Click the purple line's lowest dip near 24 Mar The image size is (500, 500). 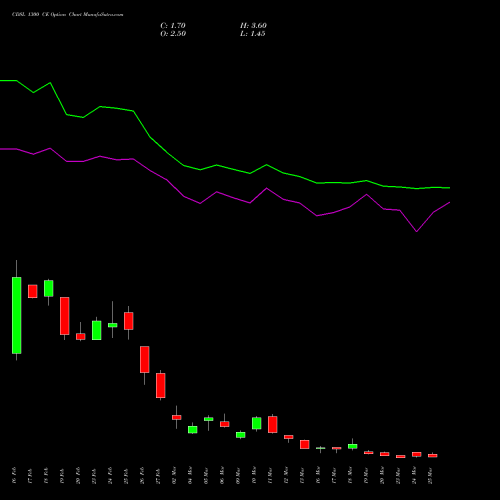tap(417, 231)
